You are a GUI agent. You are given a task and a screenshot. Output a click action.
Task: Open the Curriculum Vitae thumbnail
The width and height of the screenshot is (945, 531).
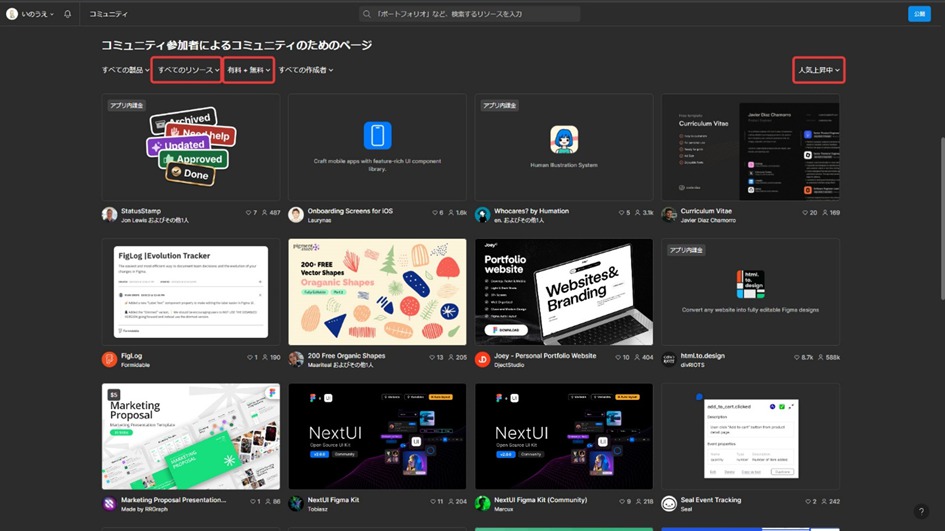coord(750,147)
